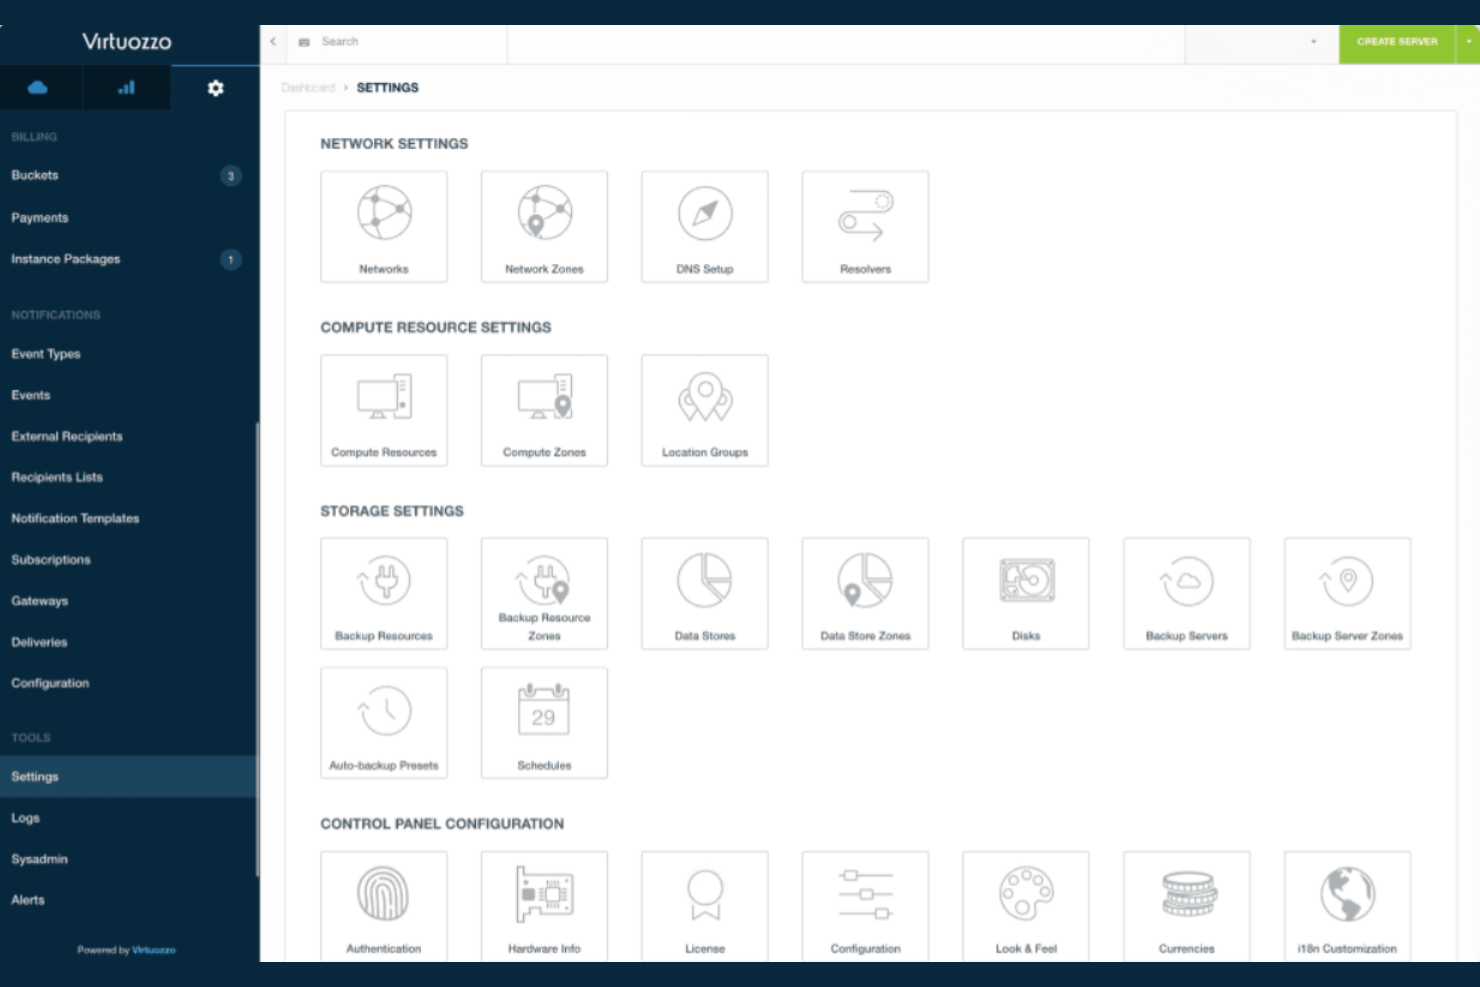Click the green Create Server button
The width and height of the screenshot is (1480, 987).
[x=1396, y=43]
